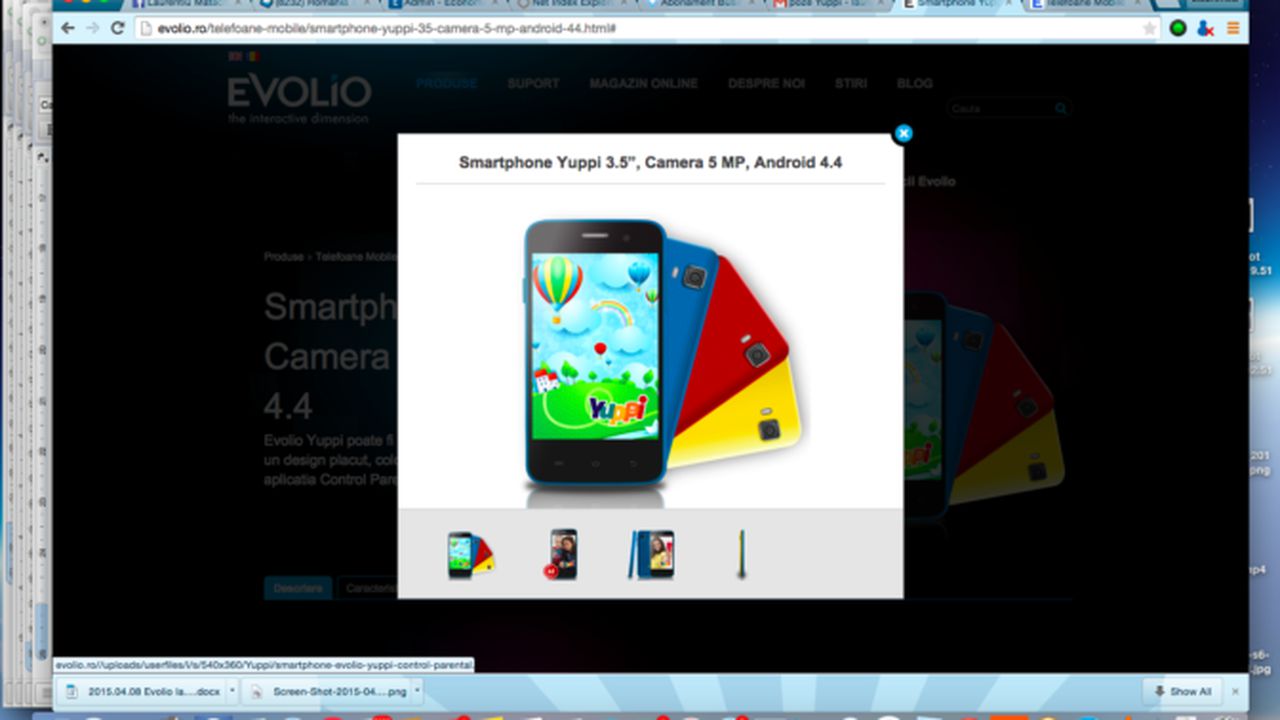
Task: Click the blue person extension icon
Action: (1205, 28)
